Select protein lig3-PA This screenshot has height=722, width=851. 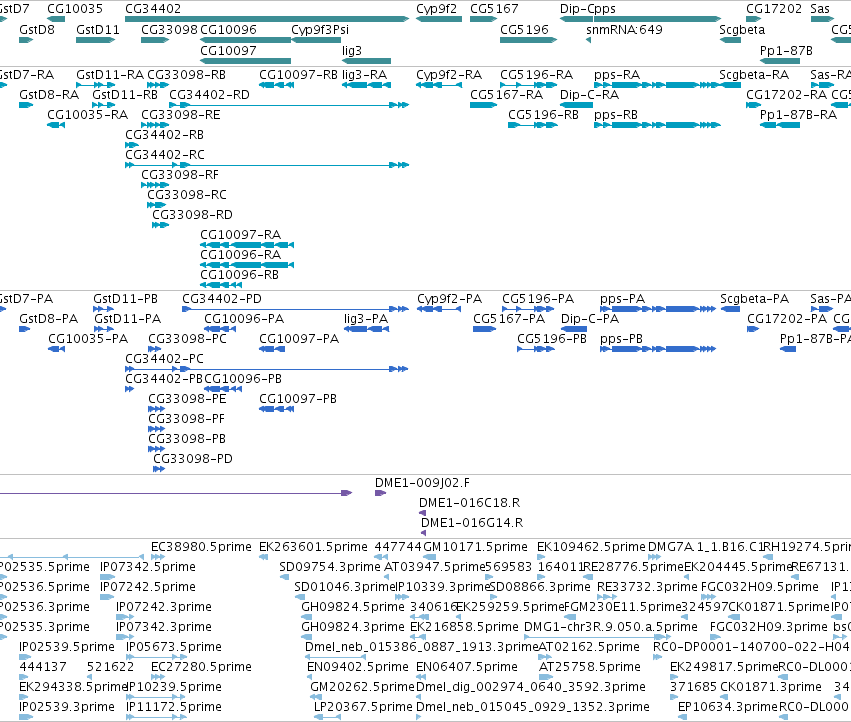pyautogui.click(x=366, y=329)
